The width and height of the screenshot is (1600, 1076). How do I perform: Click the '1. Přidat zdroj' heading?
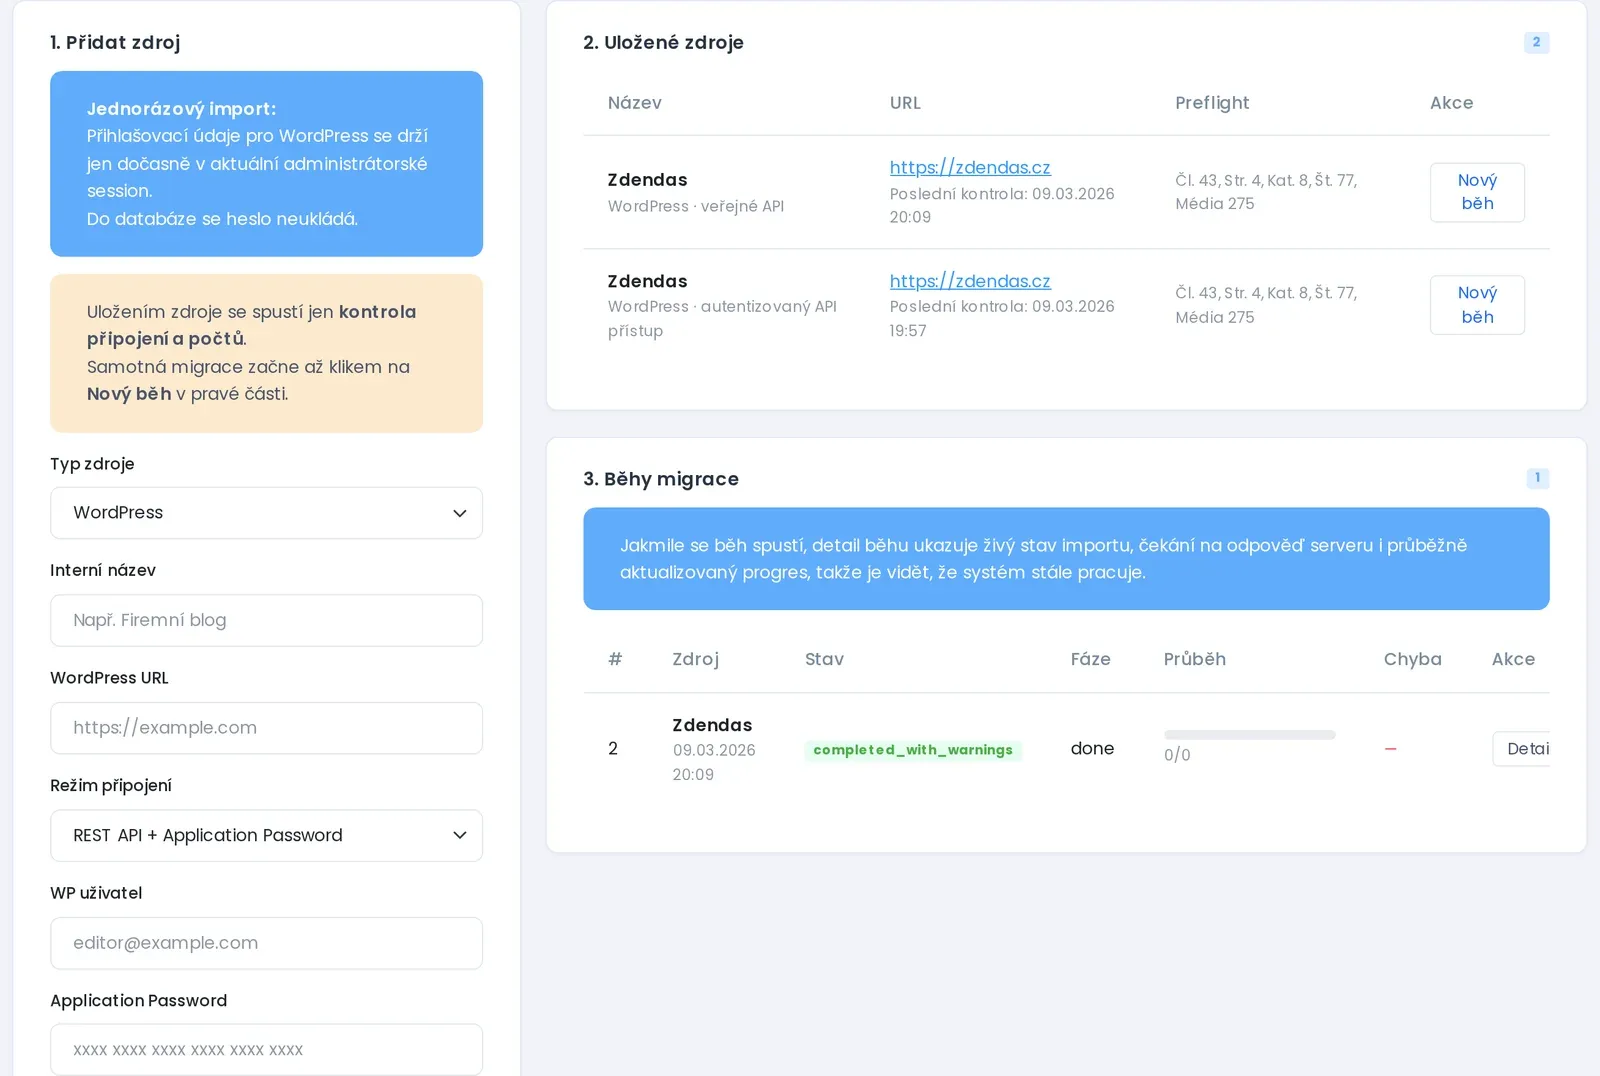[x=115, y=42]
